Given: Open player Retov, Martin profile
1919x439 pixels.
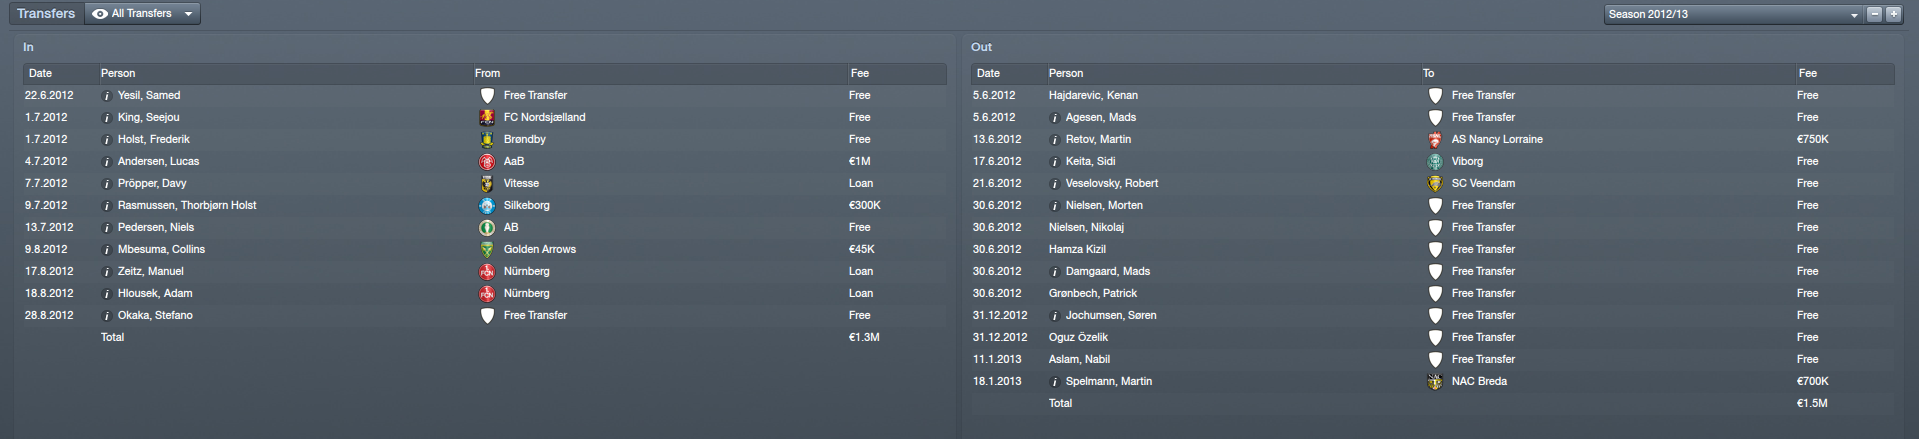Looking at the screenshot, I should pyautogui.click(x=1098, y=139).
